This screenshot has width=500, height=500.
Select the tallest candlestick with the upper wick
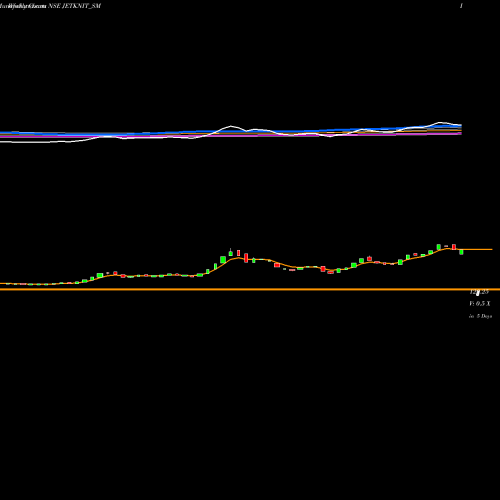pos(230,252)
